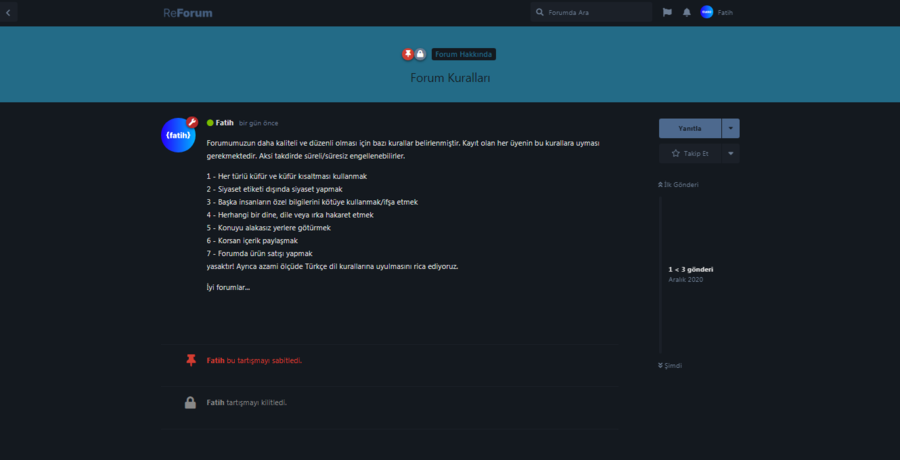Click rule '7 - Forumda ürün satışı yapmak'
Viewport: 900px width, 460px height.
coord(259,253)
